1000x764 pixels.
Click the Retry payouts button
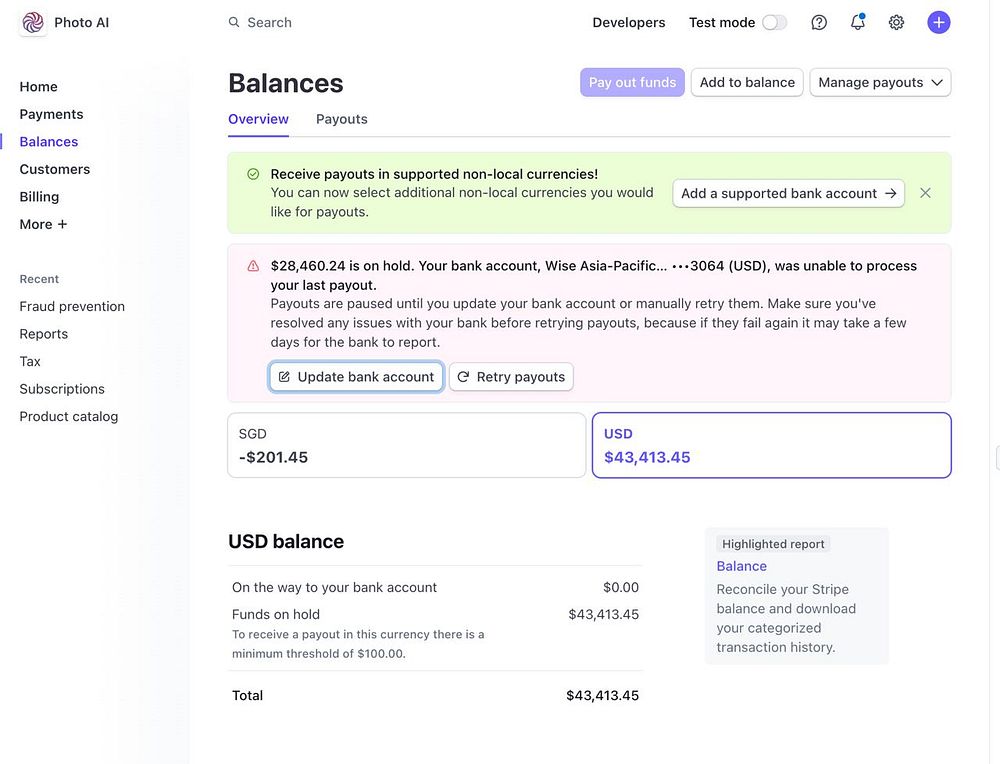[x=511, y=377]
